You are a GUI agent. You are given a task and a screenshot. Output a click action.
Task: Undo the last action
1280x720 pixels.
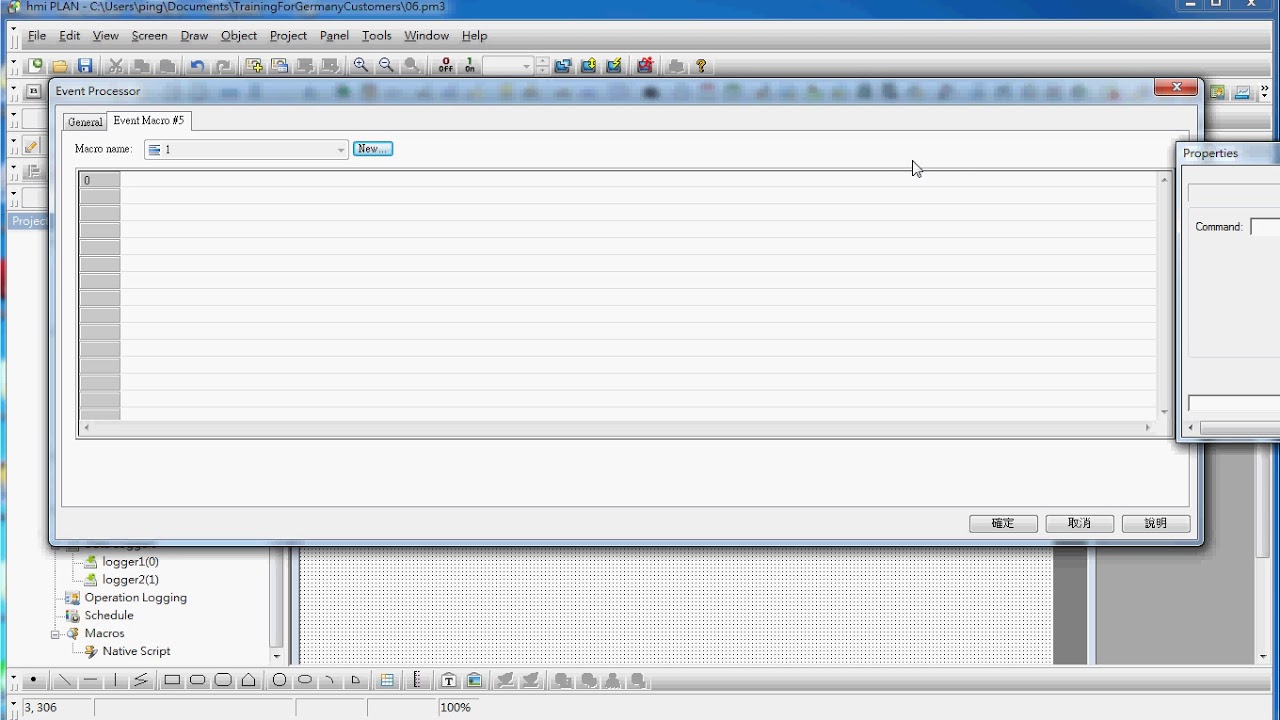pyautogui.click(x=197, y=66)
